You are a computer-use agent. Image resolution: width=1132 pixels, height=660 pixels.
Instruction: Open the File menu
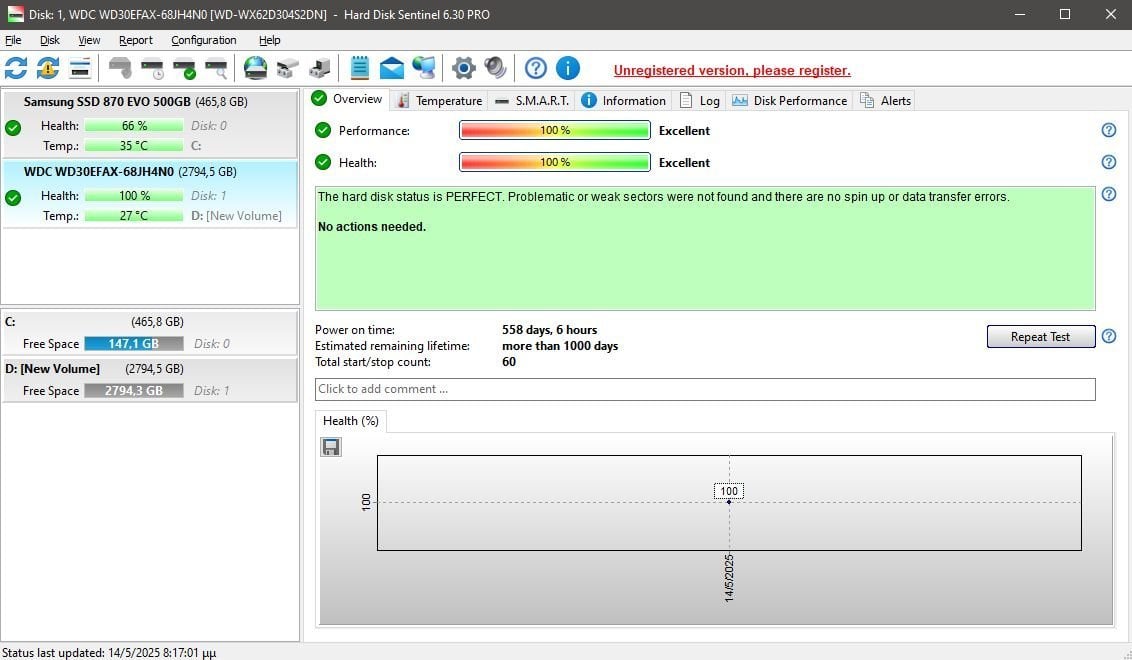click(13, 40)
